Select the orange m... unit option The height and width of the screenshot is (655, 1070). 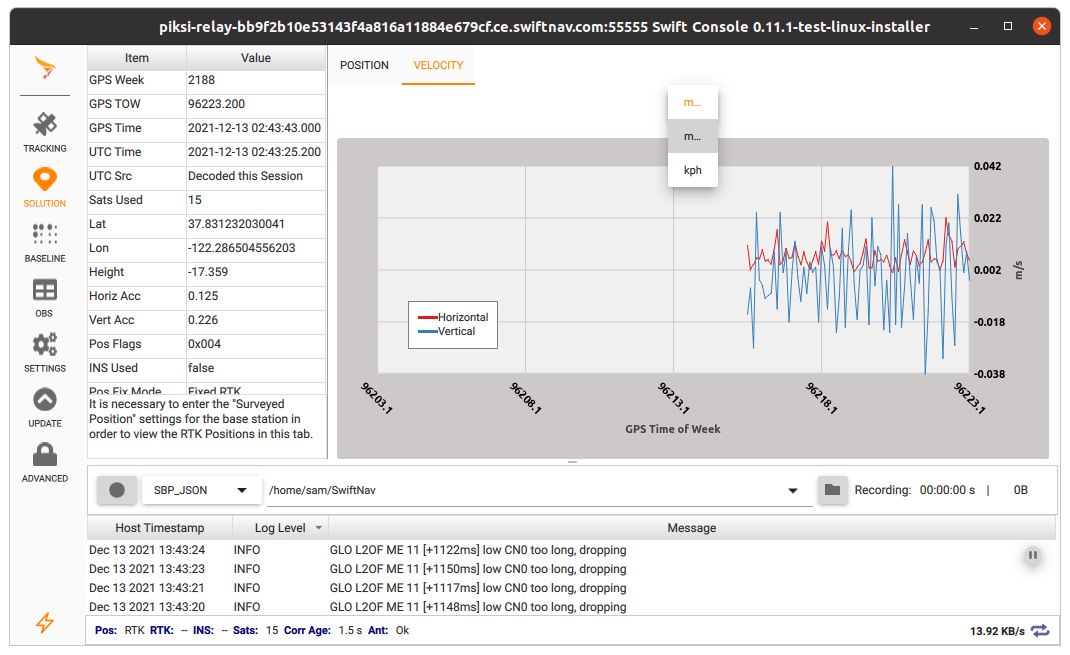693,102
